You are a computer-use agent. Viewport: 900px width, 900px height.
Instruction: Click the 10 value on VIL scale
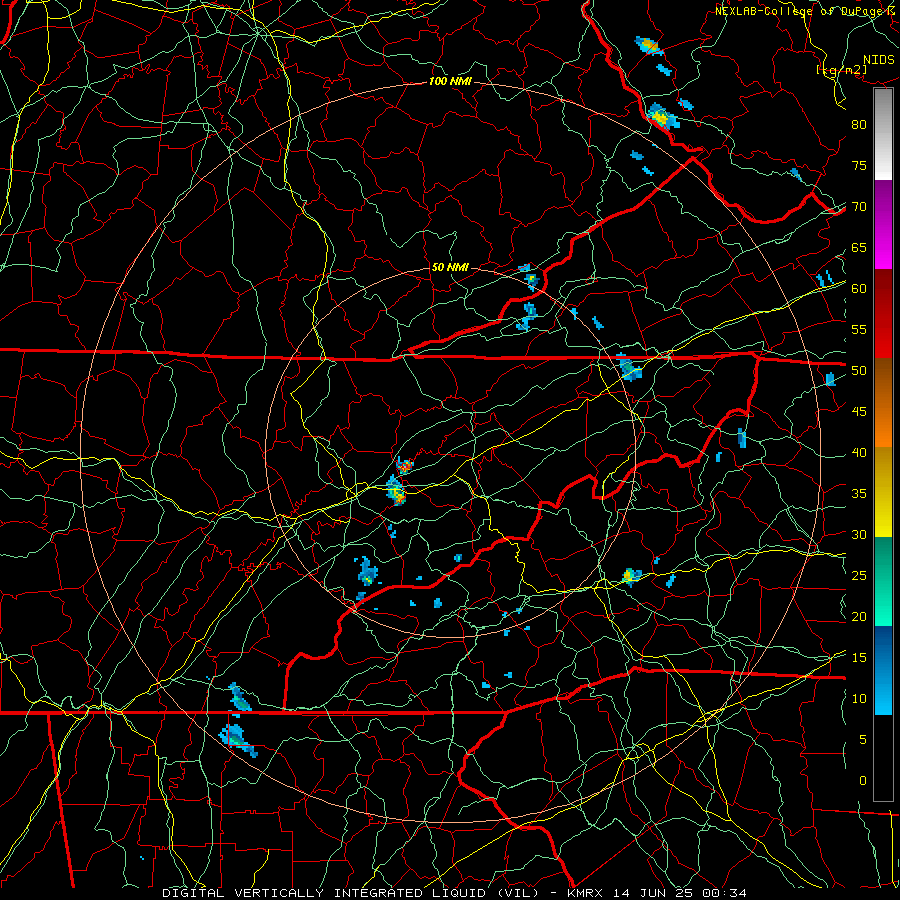859,699
